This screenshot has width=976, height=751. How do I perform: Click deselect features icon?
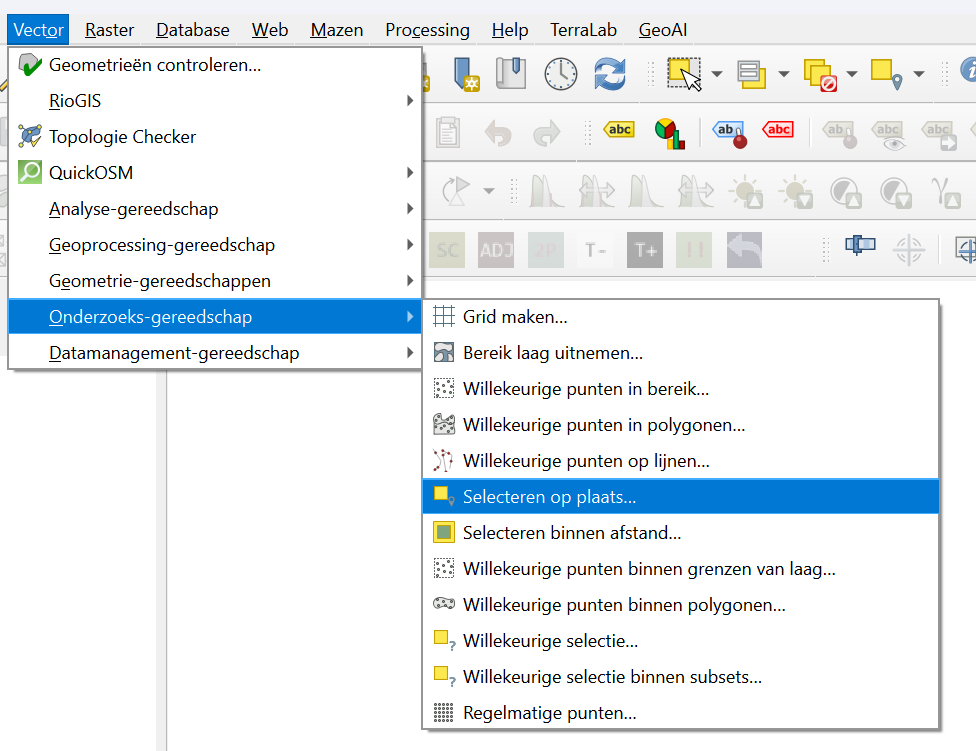point(820,75)
